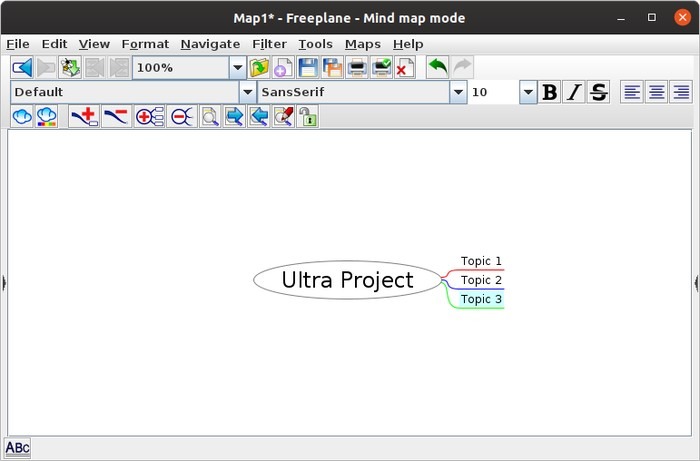
Task: Close the current map with red X
Action: coord(405,68)
